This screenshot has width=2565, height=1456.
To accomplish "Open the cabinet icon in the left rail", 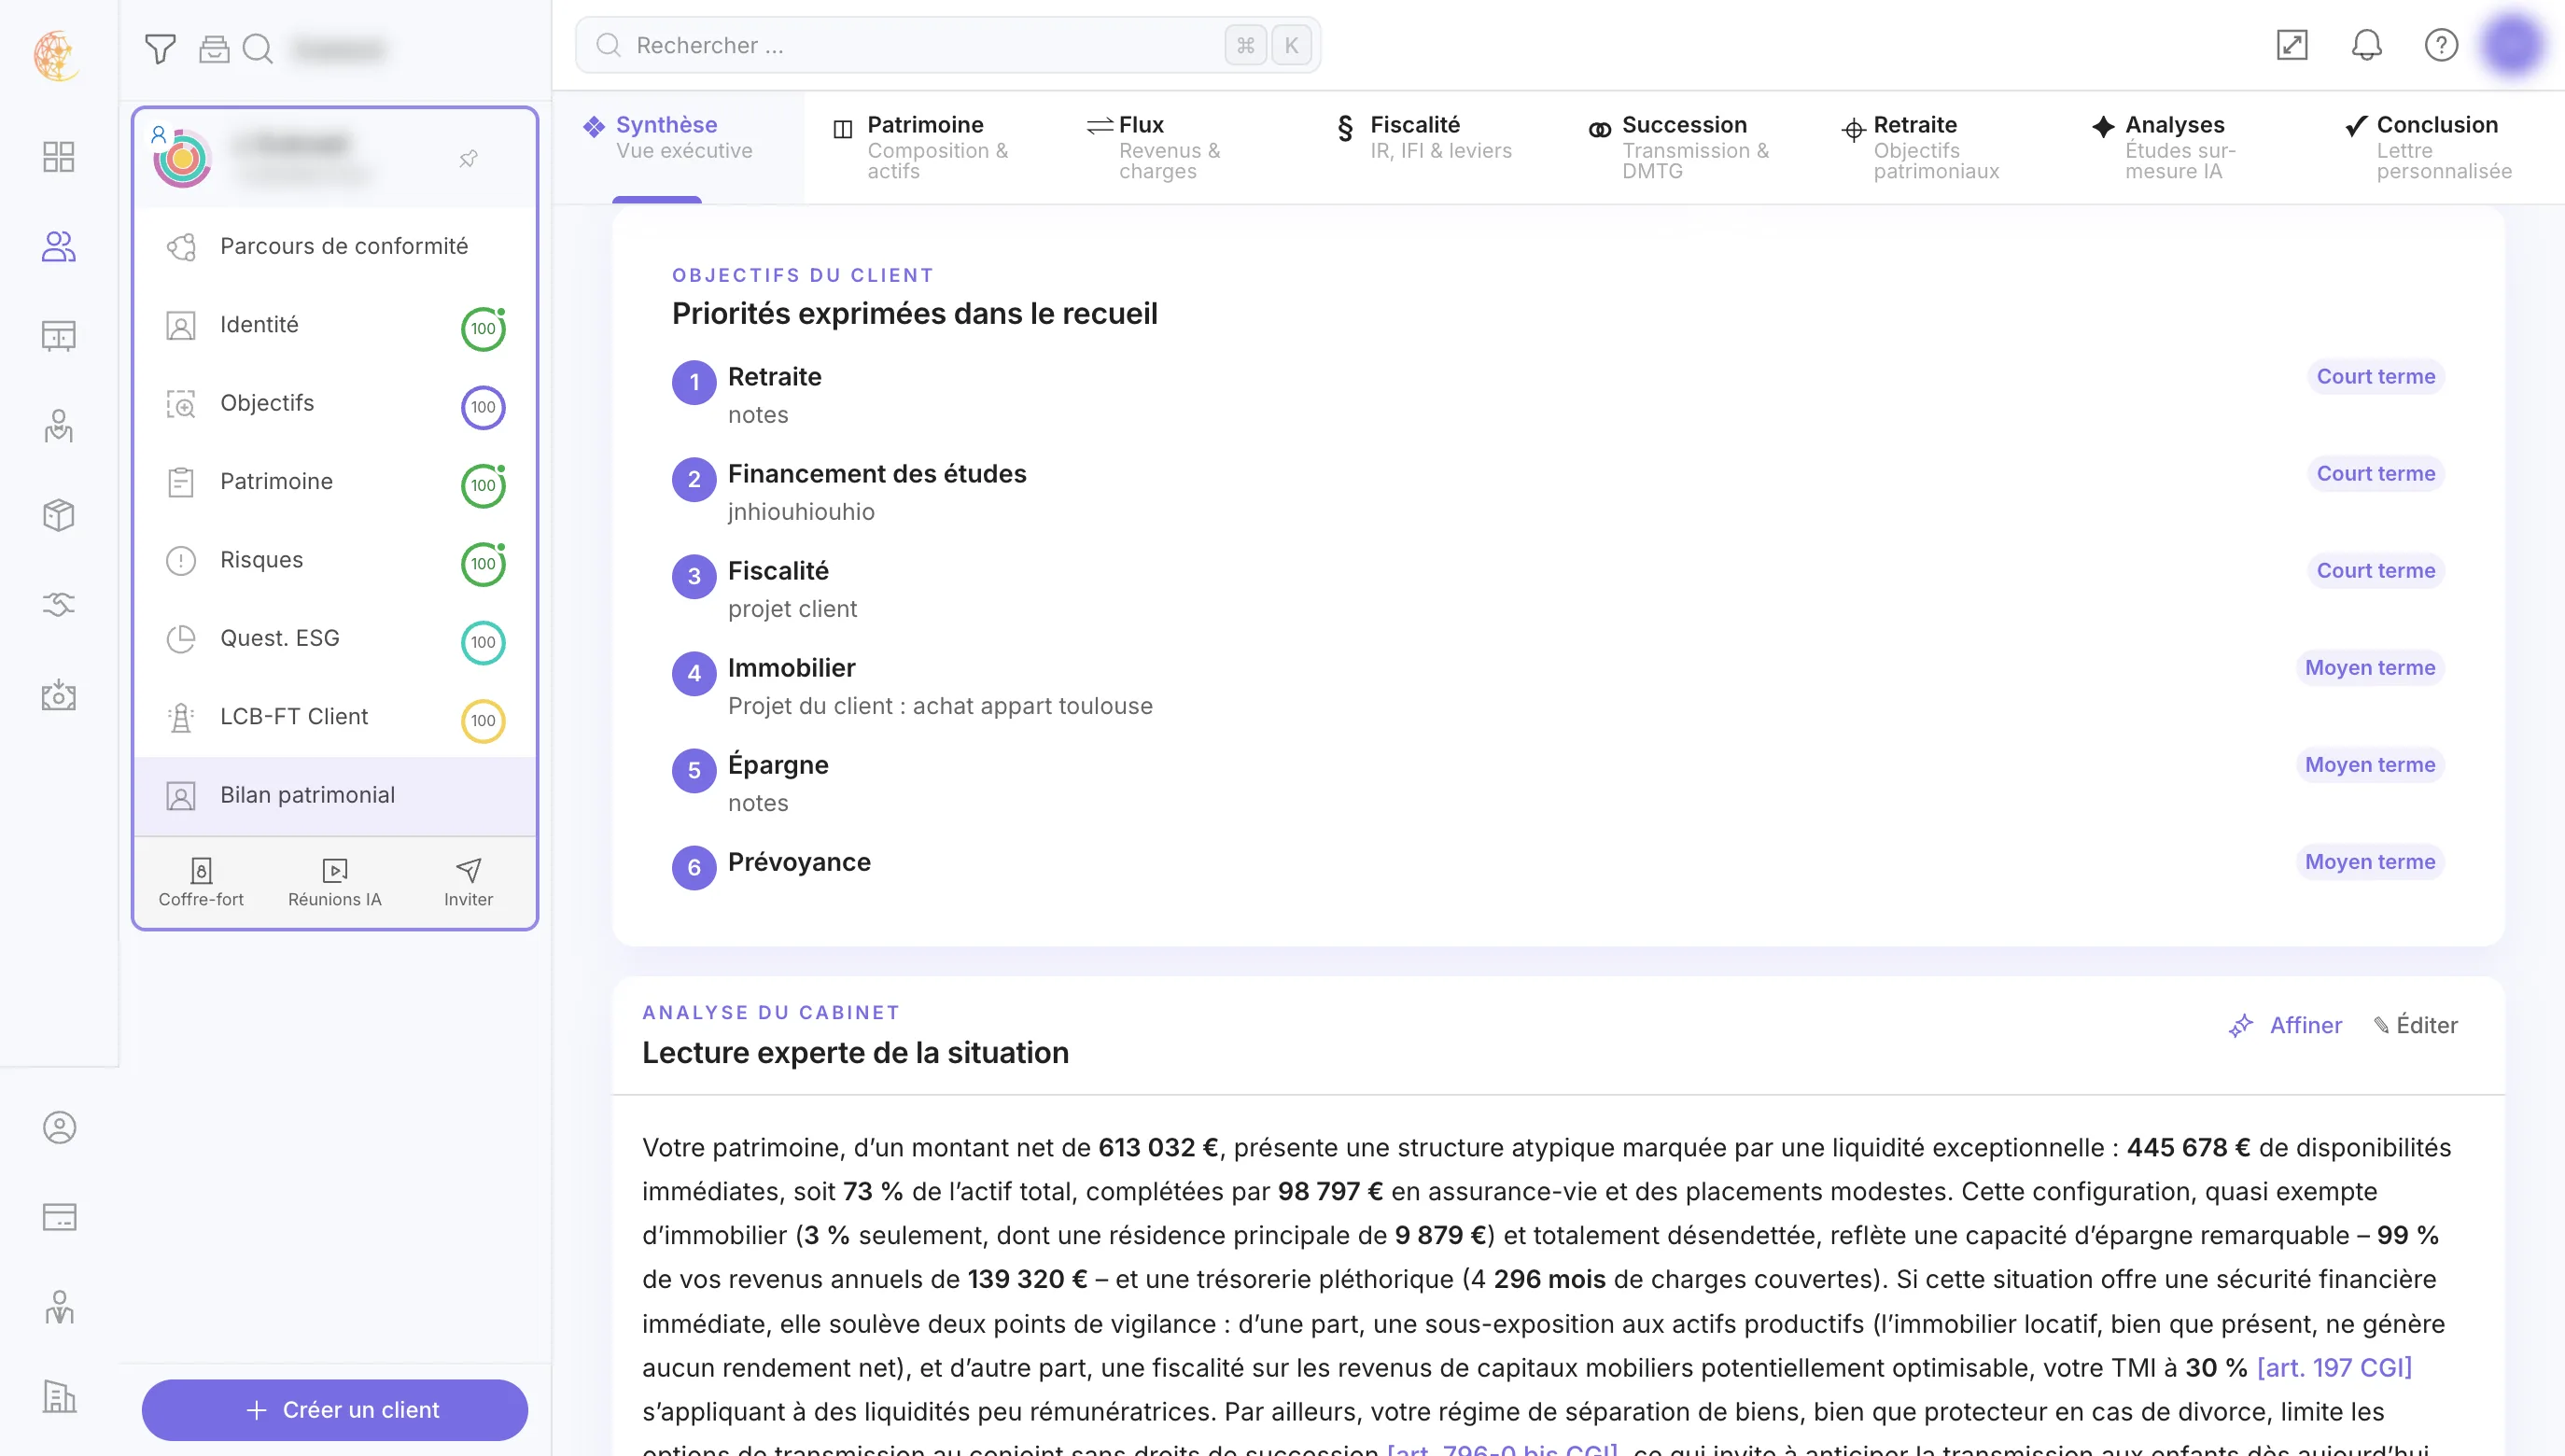I will 59,336.
